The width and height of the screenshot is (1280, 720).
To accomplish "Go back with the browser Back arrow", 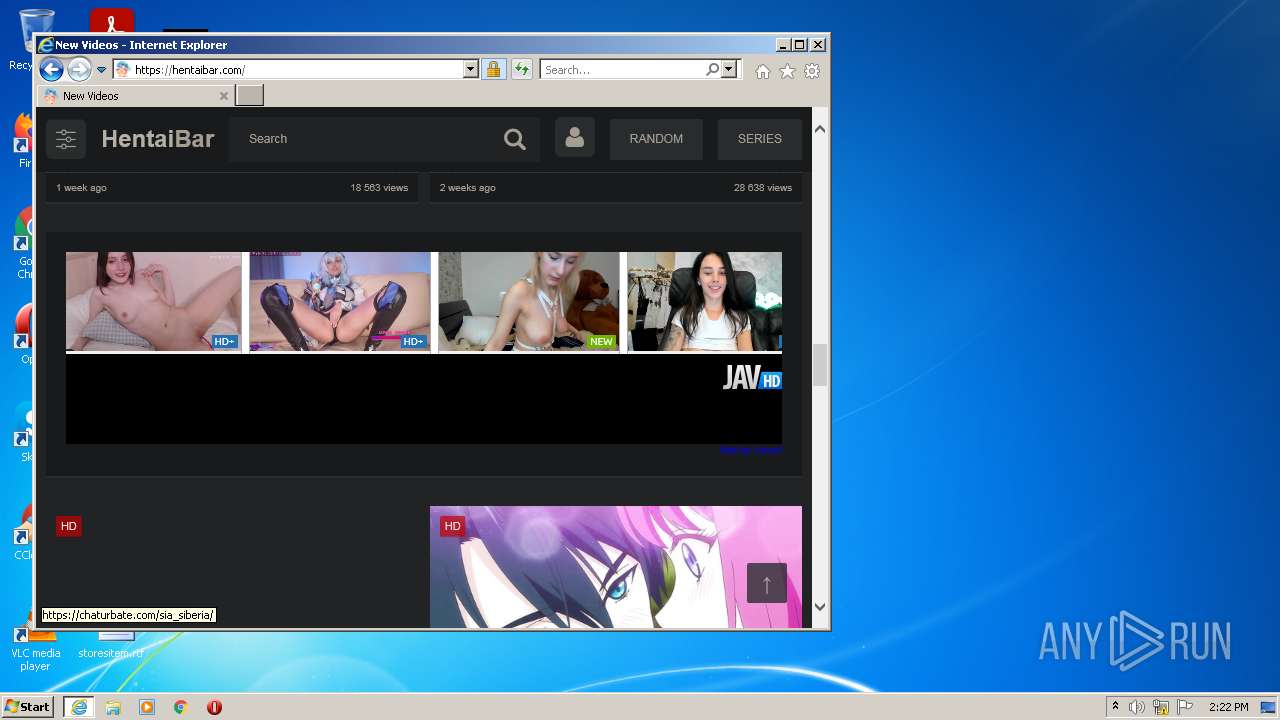I will [51, 70].
